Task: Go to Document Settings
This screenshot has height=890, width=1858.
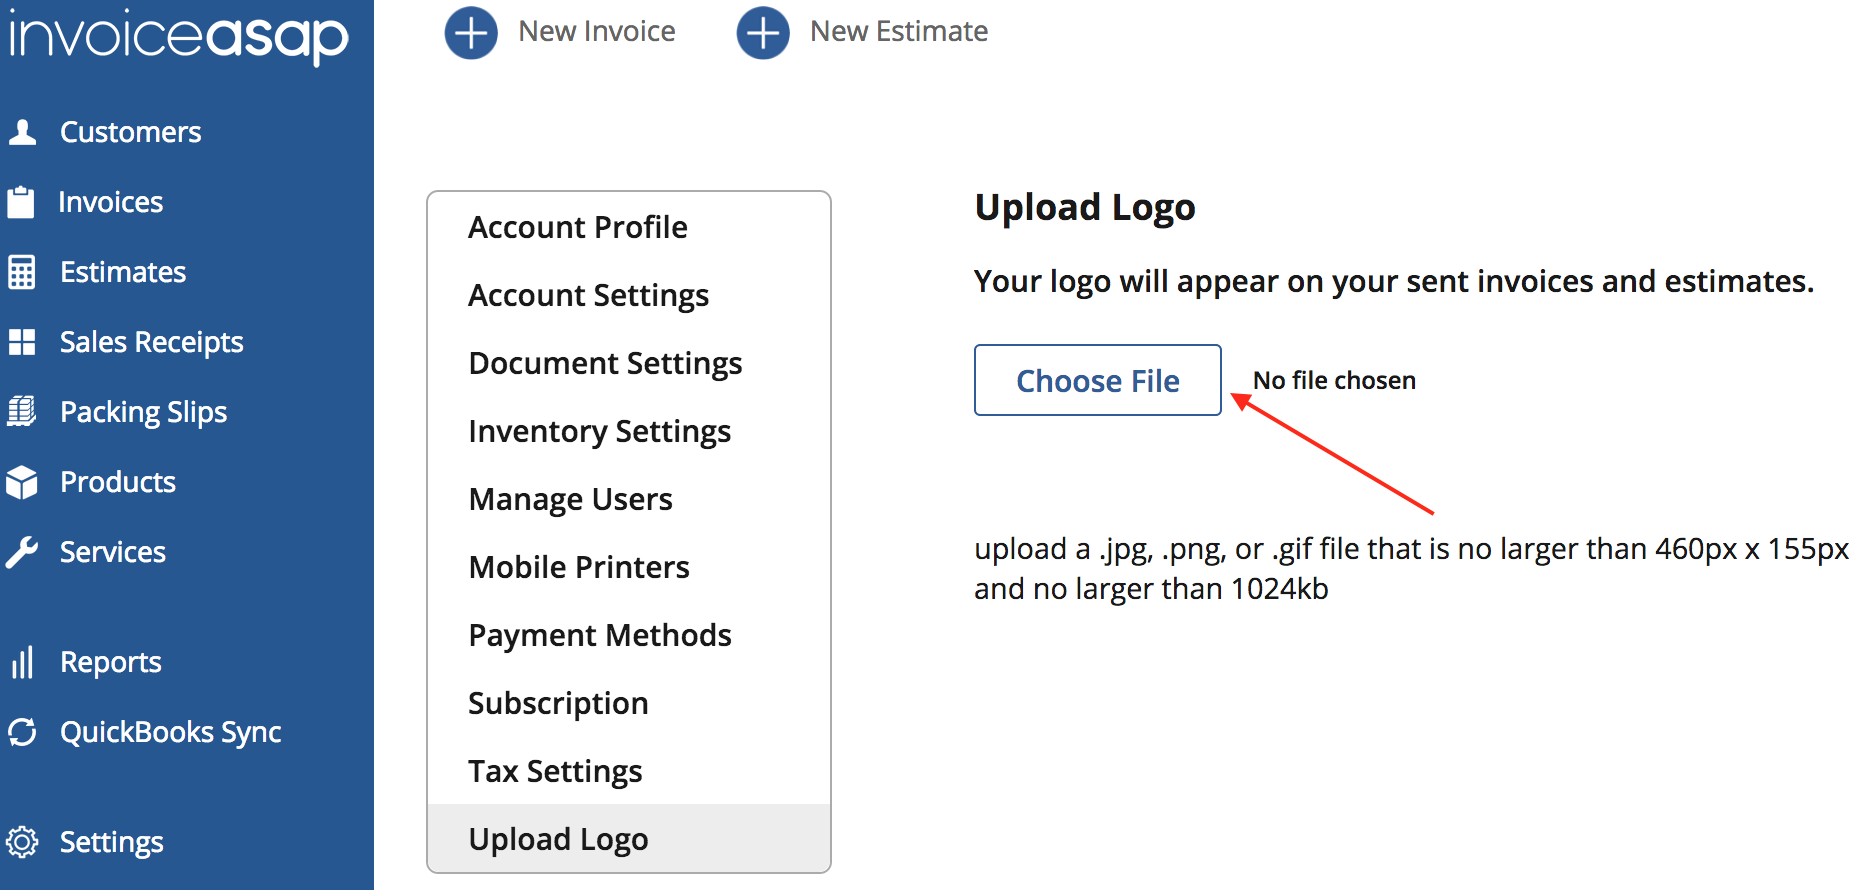Action: pyautogui.click(x=605, y=363)
